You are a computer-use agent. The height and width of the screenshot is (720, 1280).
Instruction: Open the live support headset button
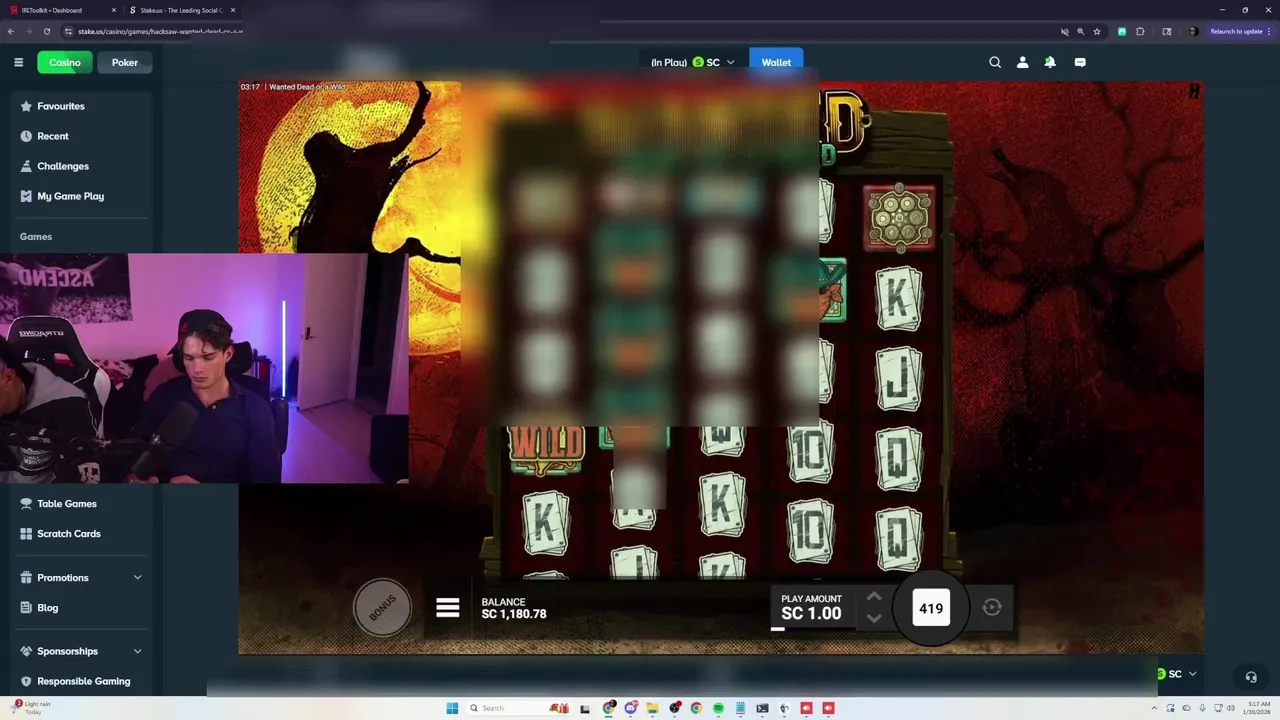(1250, 677)
